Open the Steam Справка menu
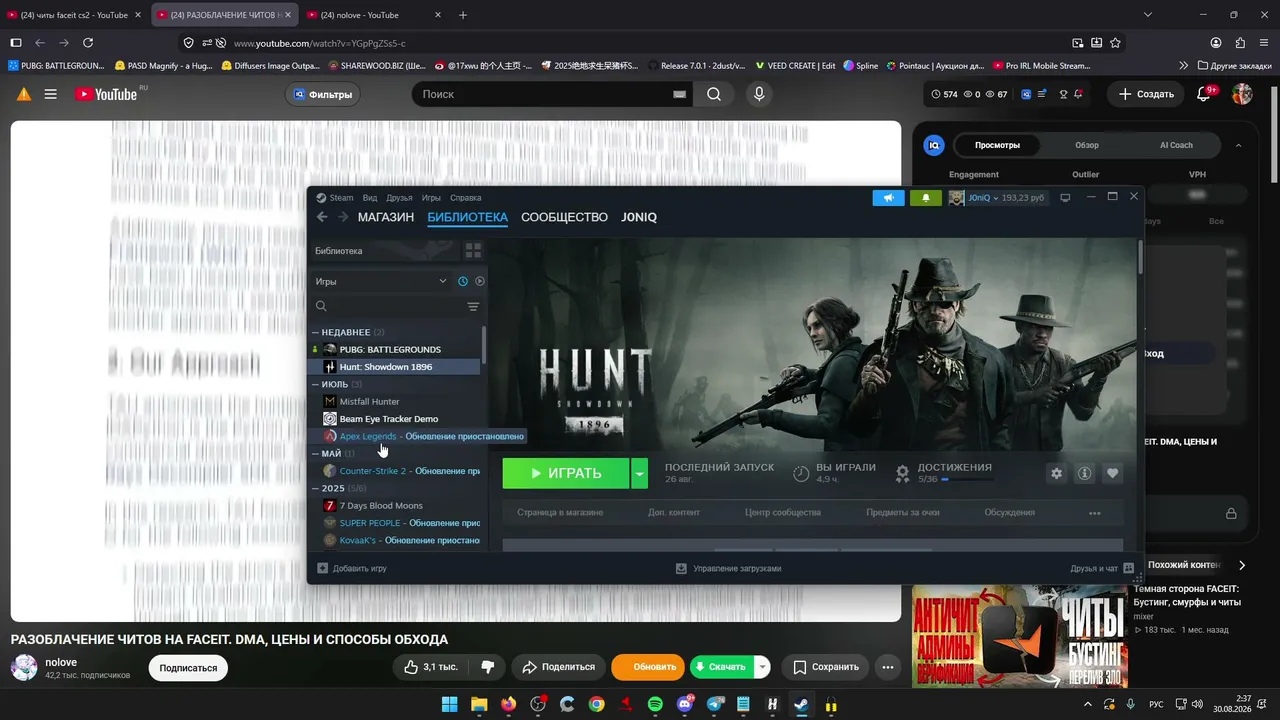Viewport: 1280px width, 720px height. 466,198
